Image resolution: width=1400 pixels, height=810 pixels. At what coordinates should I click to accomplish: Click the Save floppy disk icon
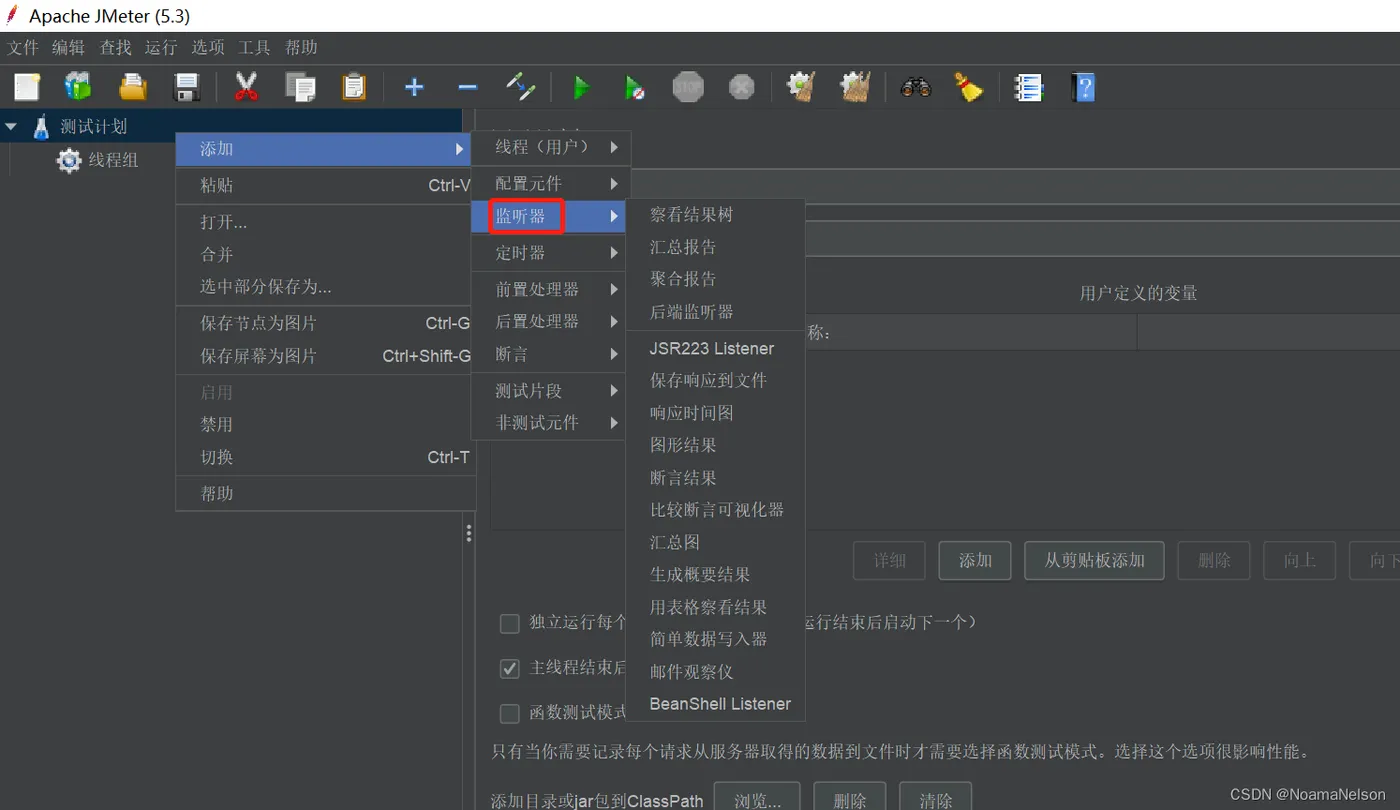[x=187, y=87]
